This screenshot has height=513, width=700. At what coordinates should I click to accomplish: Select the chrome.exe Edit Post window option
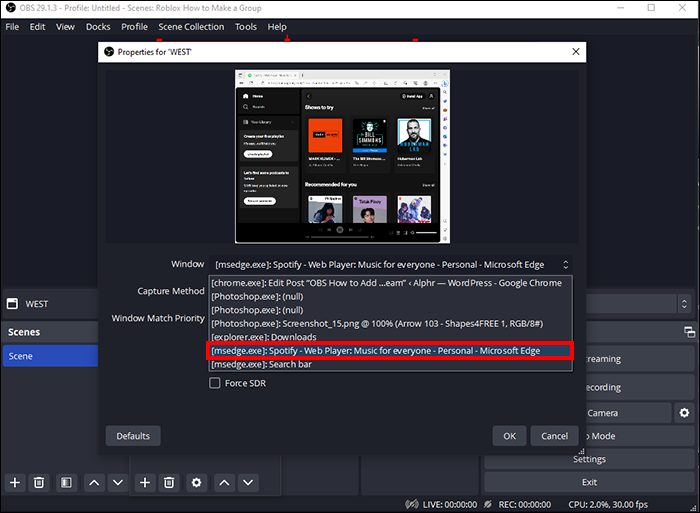click(390, 283)
